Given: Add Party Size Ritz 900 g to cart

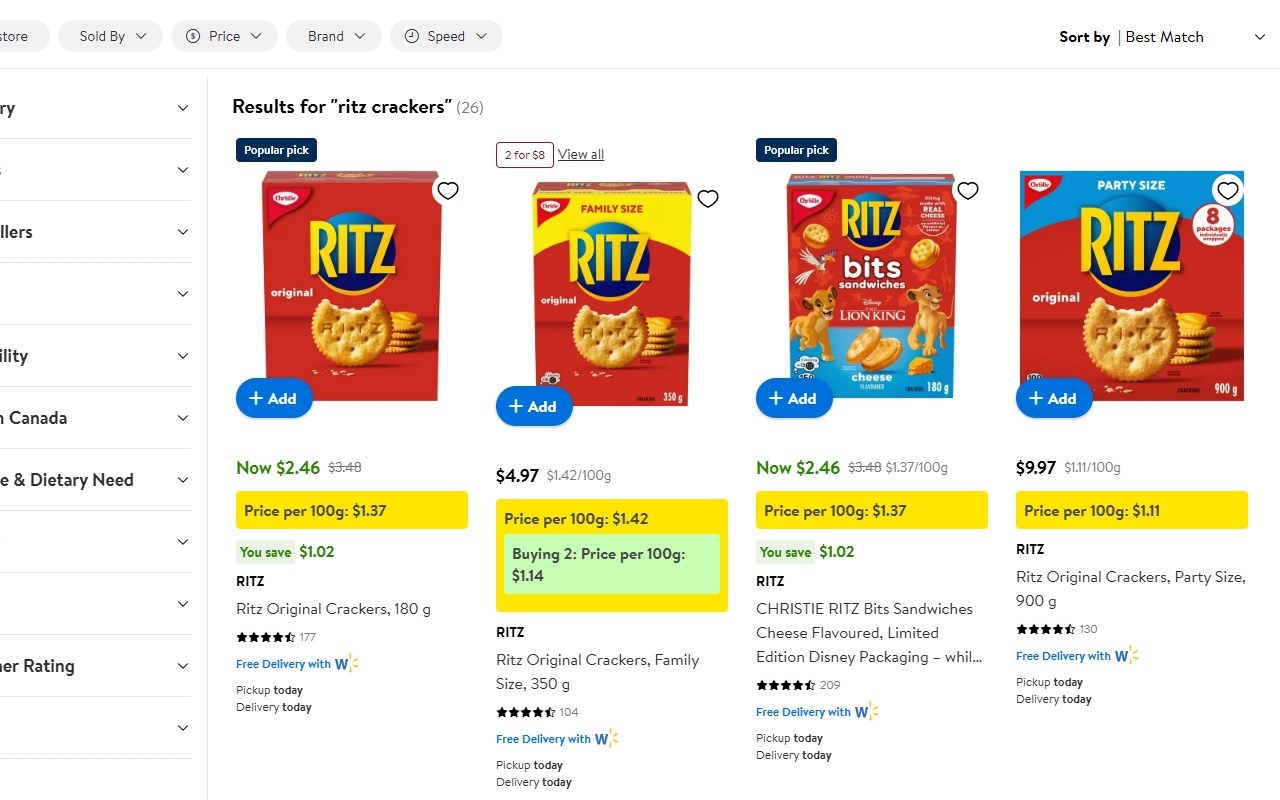Looking at the screenshot, I should [1054, 398].
